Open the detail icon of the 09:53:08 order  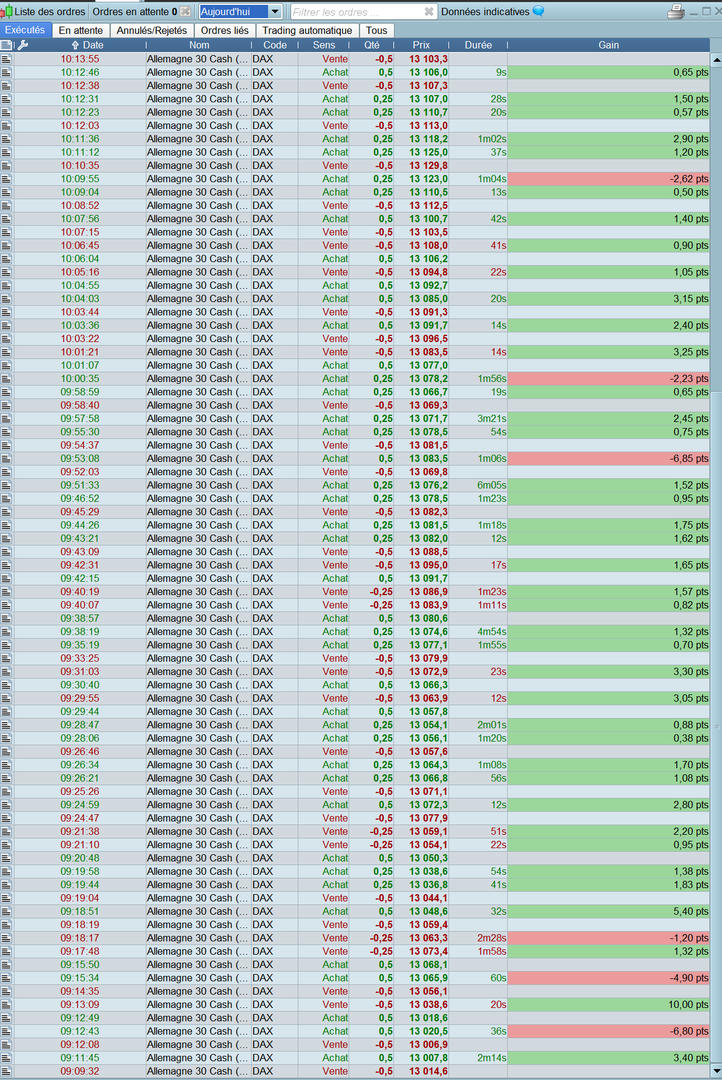pyautogui.click(x=7, y=459)
